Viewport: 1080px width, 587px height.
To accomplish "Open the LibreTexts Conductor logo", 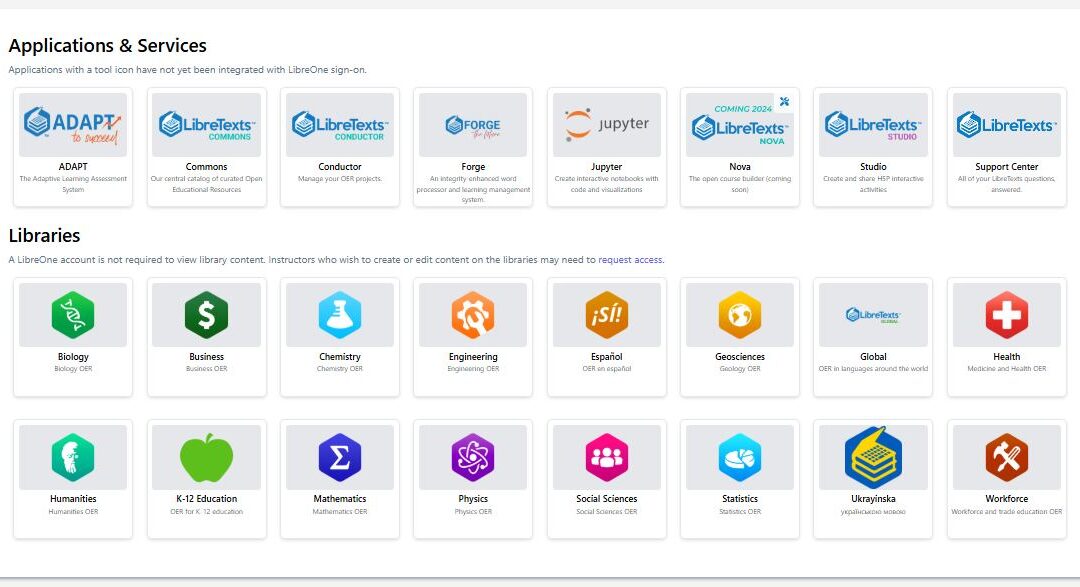I will pyautogui.click(x=340, y=125).
